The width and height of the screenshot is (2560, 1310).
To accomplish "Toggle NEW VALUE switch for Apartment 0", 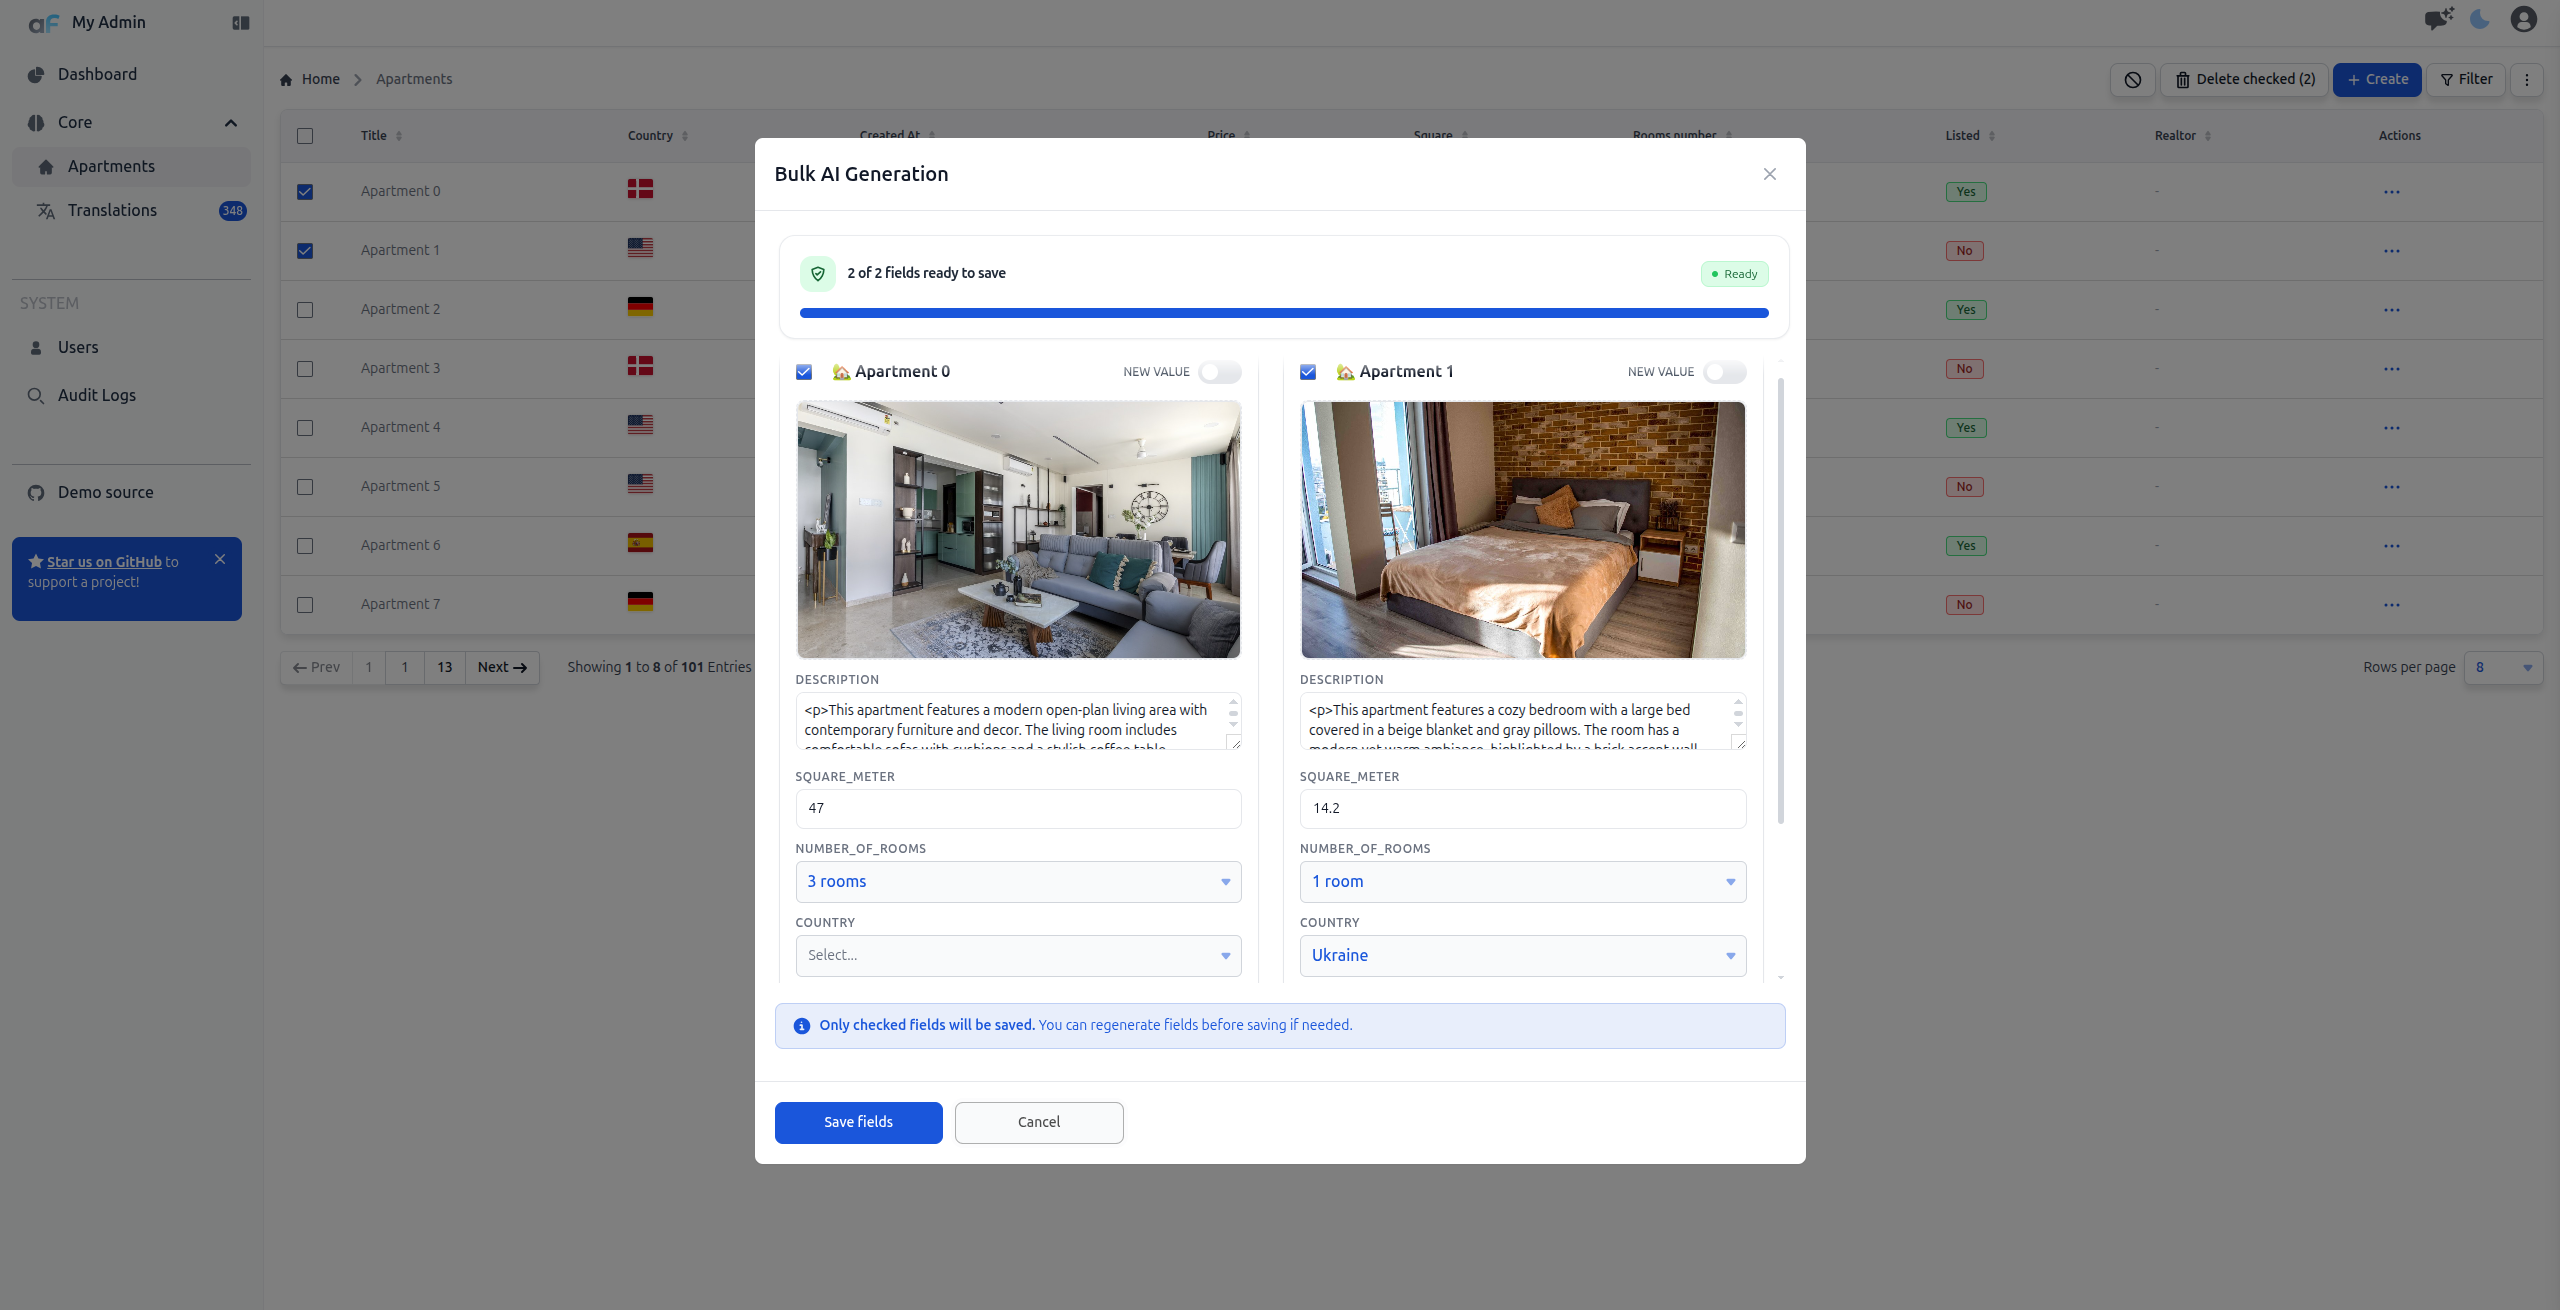I will 1220,372.
